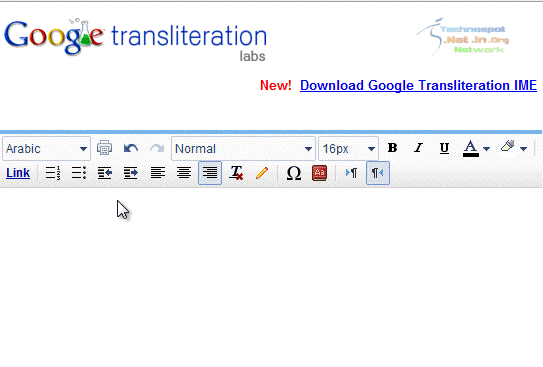This screenshot has width=543, height=367.
Task: Click the Link button in toolbar
Action: (x=18, y=172)
